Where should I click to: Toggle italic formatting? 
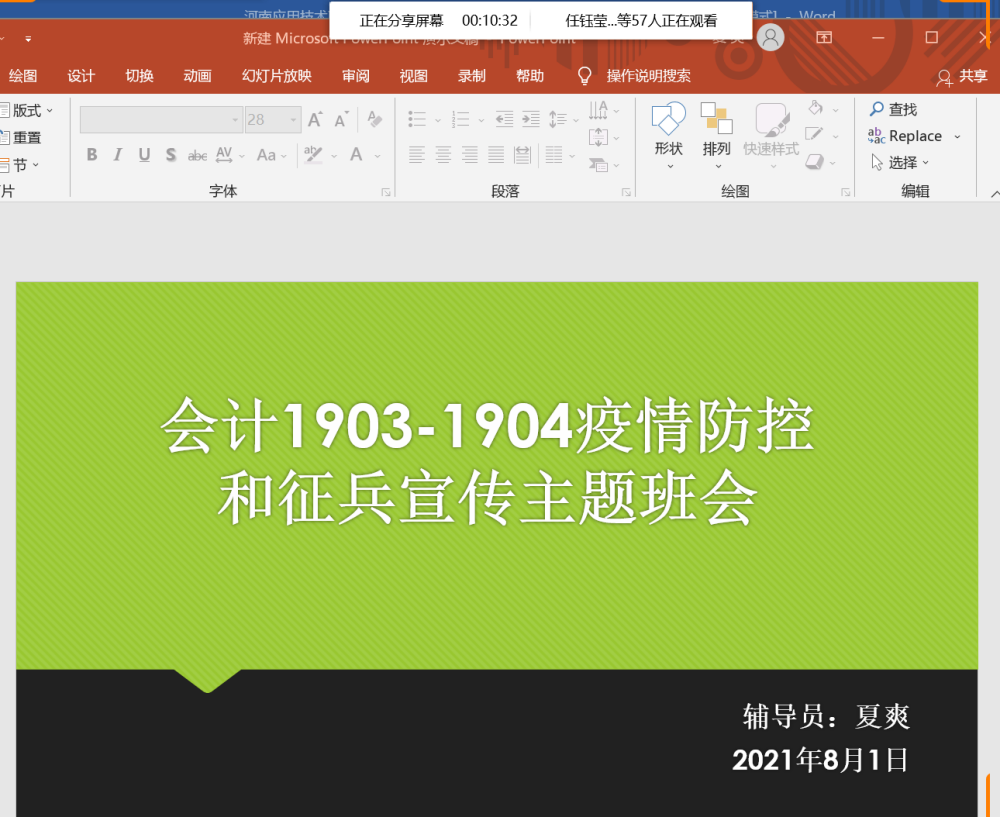point(118,155)
